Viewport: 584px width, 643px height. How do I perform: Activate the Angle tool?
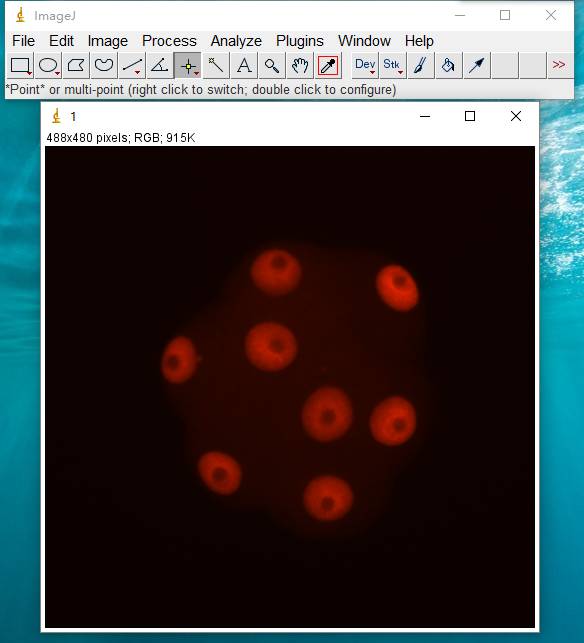pyautogui.click(x=160, y=65)
